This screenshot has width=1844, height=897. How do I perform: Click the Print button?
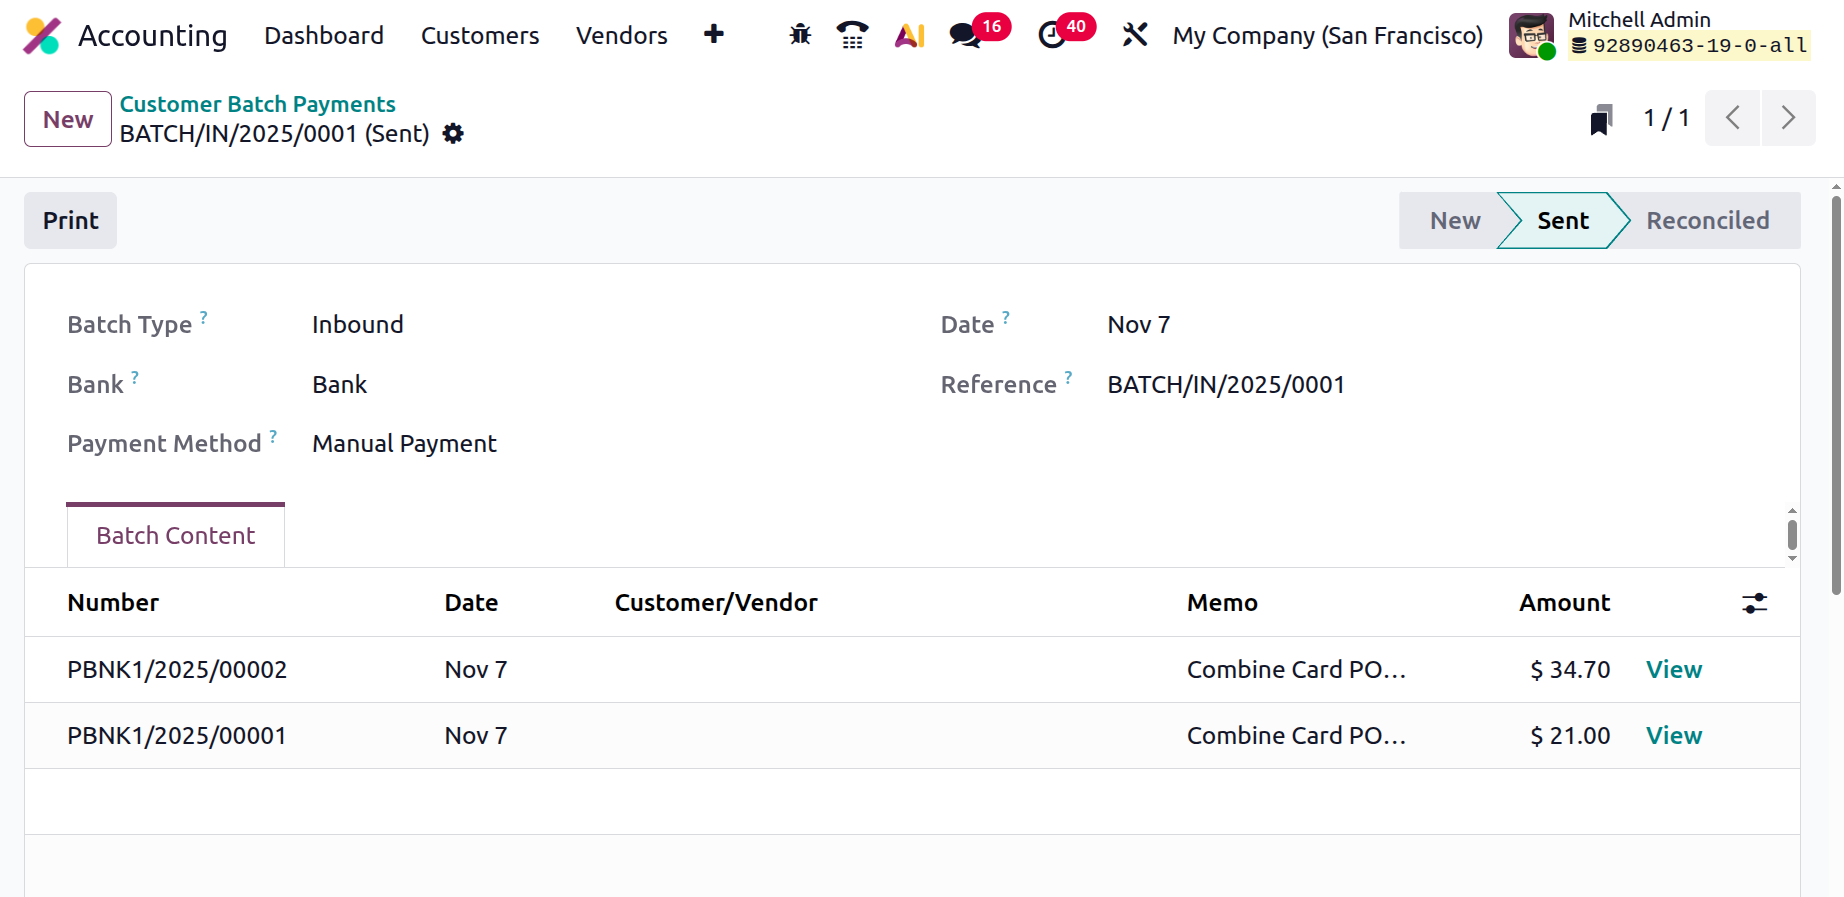click(x=70, y=221)
